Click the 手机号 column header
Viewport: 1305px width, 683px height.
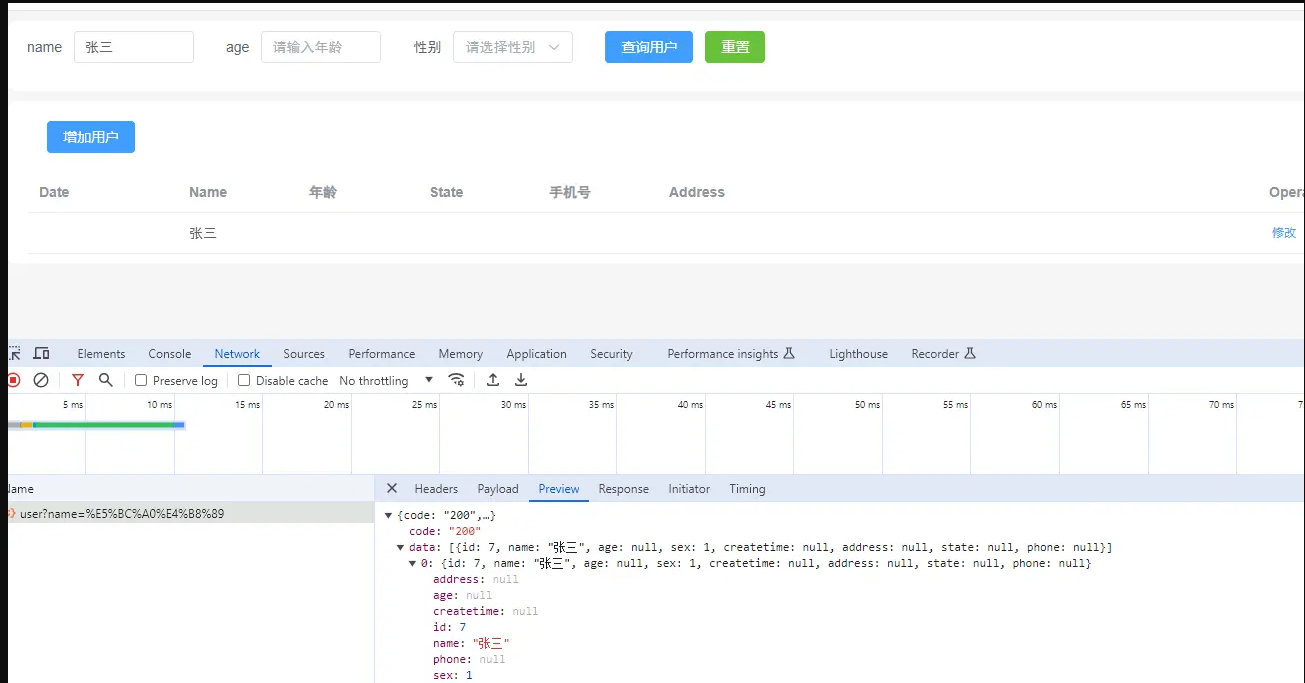[x=570, y=192]
